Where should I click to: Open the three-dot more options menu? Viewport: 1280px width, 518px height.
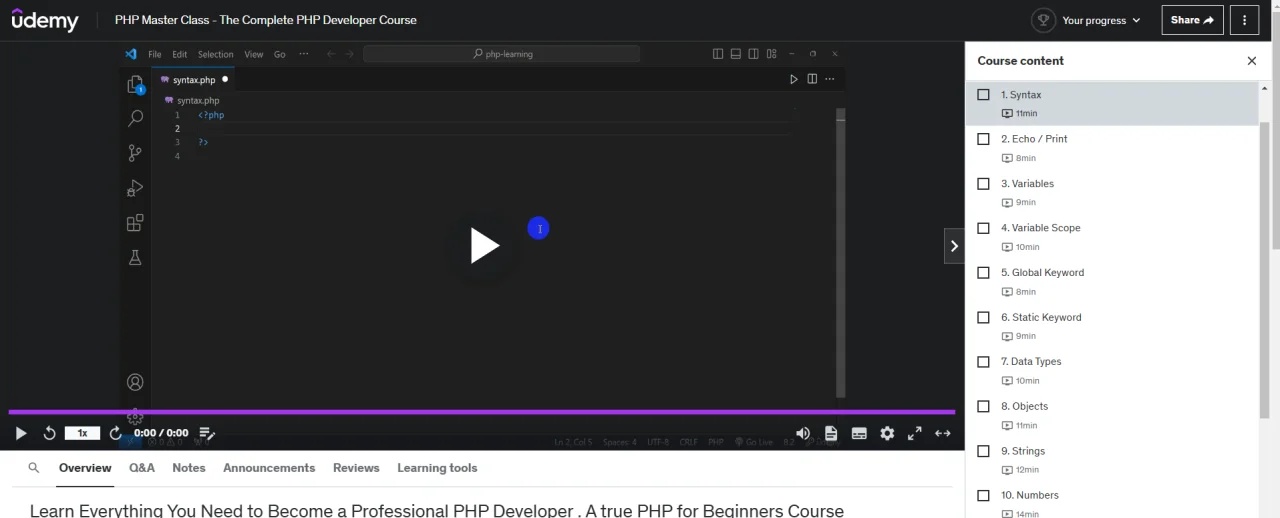pos(1244,20)
